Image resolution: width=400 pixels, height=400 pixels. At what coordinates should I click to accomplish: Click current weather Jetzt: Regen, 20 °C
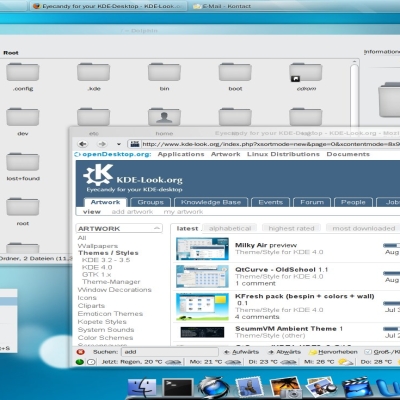pyautogui.click(x=141, y=362)
